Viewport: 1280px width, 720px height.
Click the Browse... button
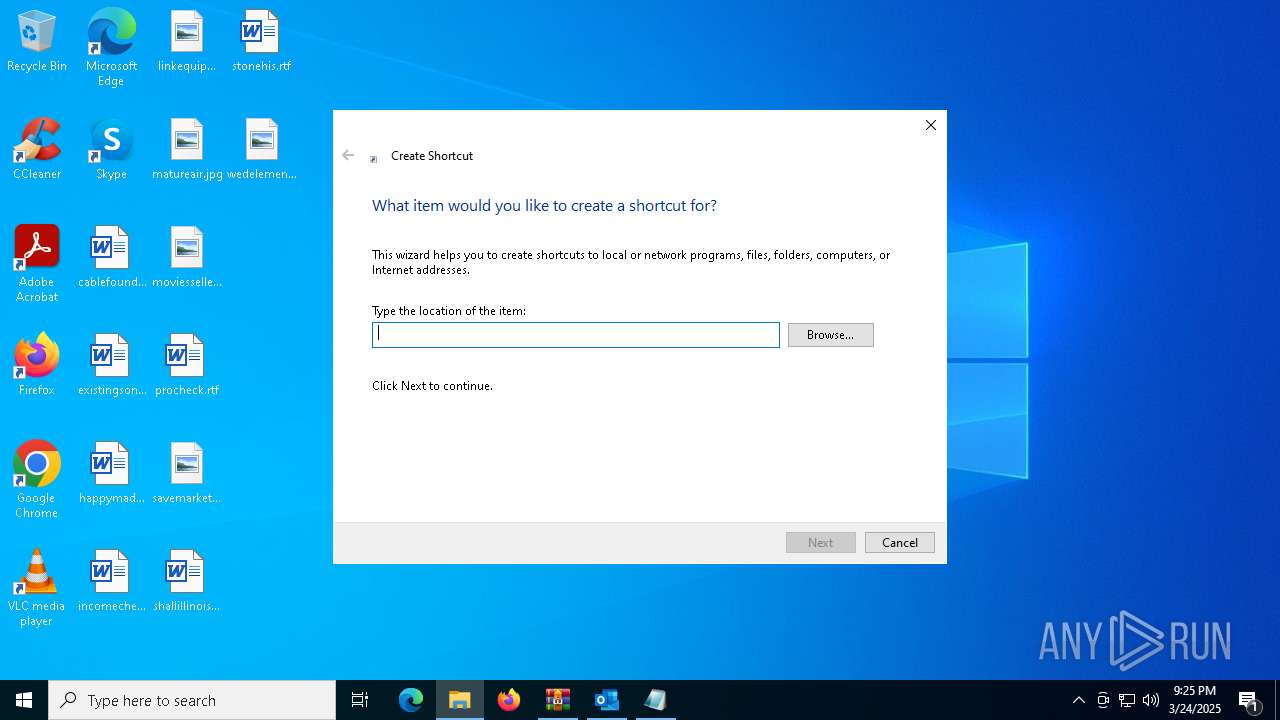pos(831,335)
